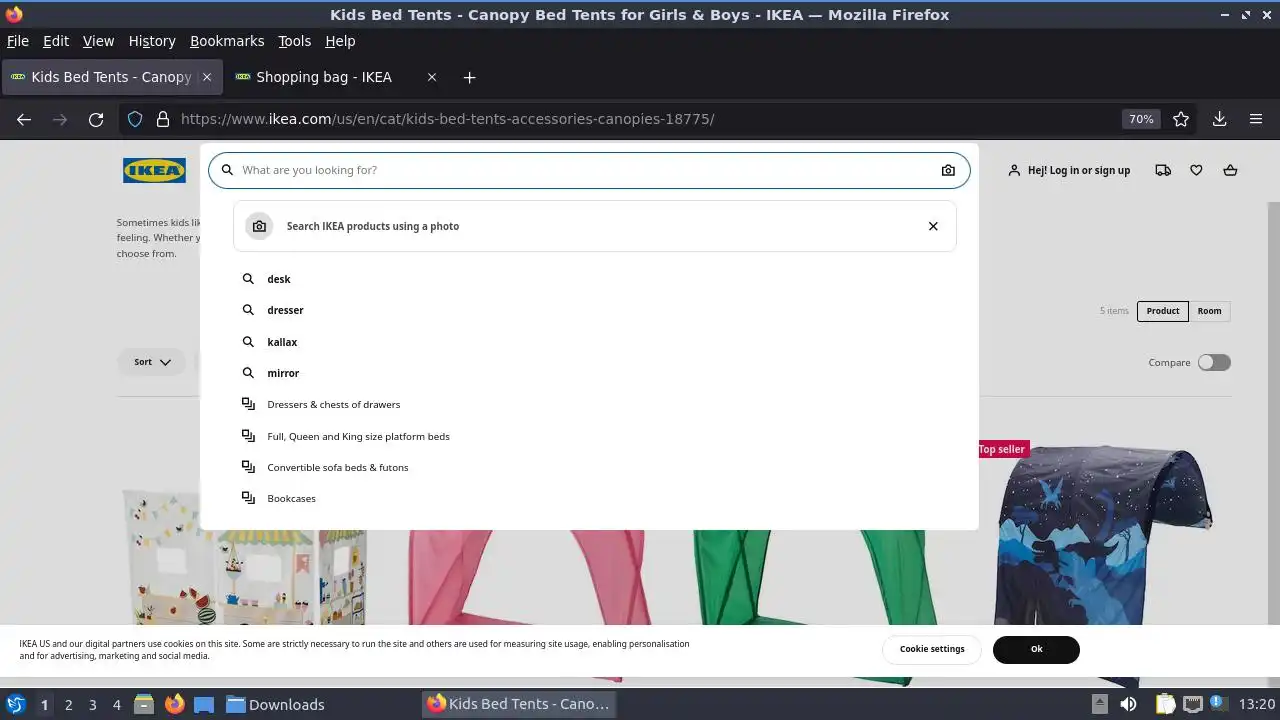Select the Kids Bed Tents browser tab
This screenshot has width=1280, height=720.
[111, 77]
